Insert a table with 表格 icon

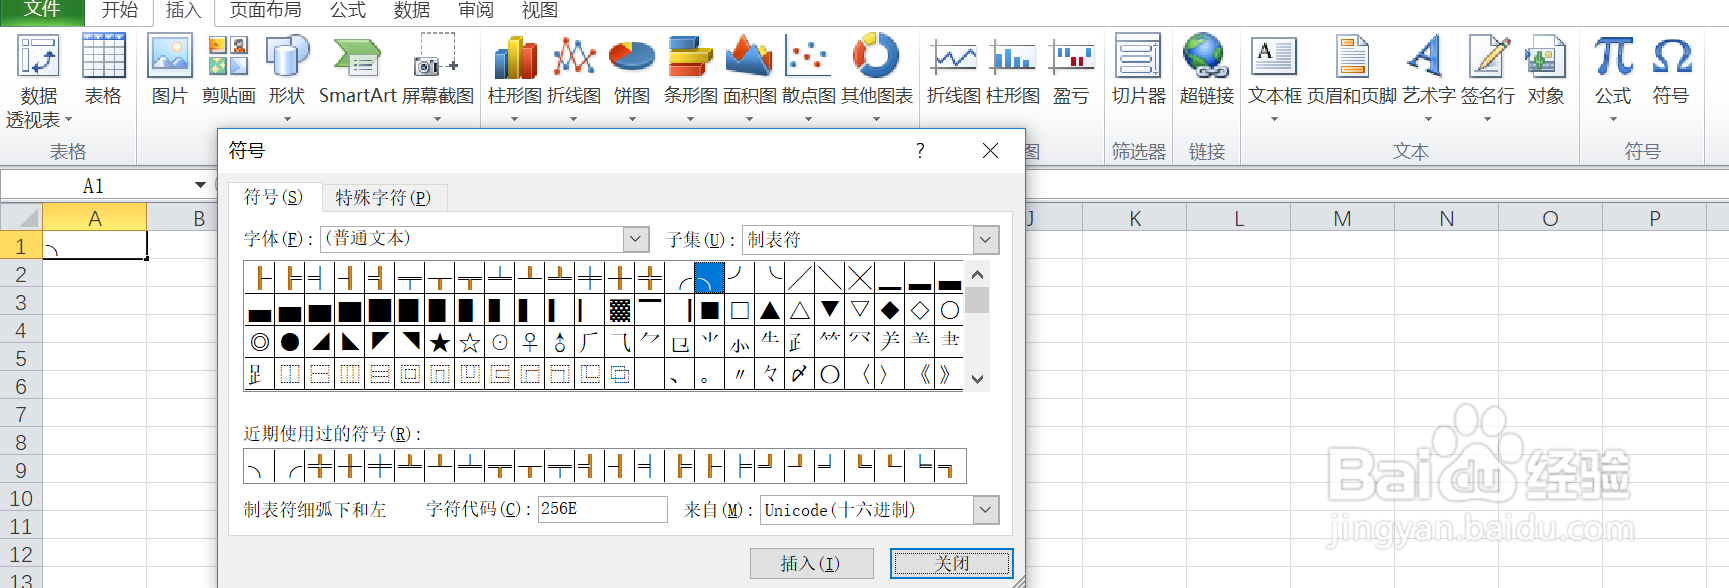[x=103, y=70]
